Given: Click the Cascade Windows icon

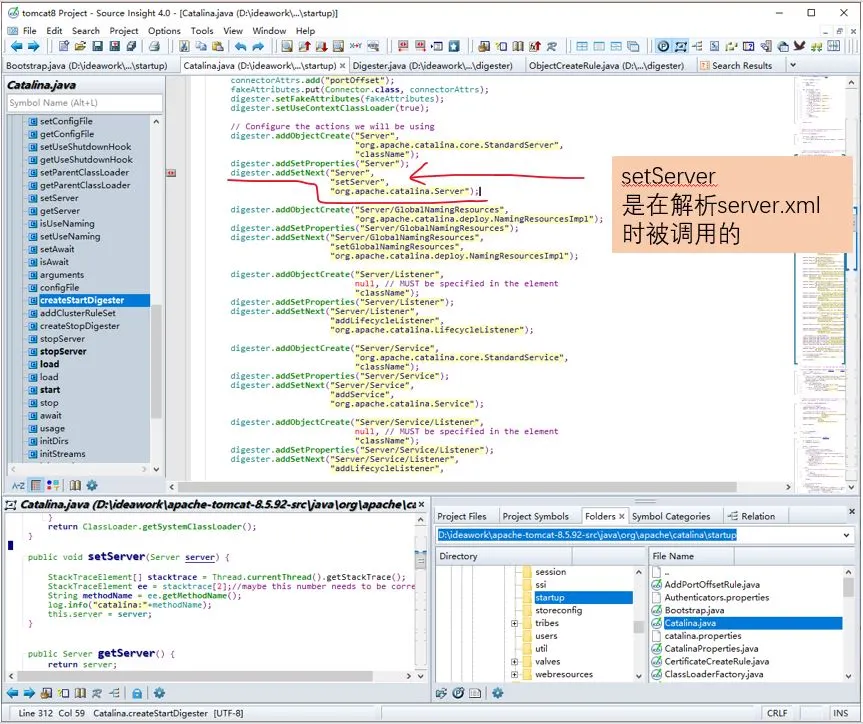Looking at the screenshot, I should 633,46.
